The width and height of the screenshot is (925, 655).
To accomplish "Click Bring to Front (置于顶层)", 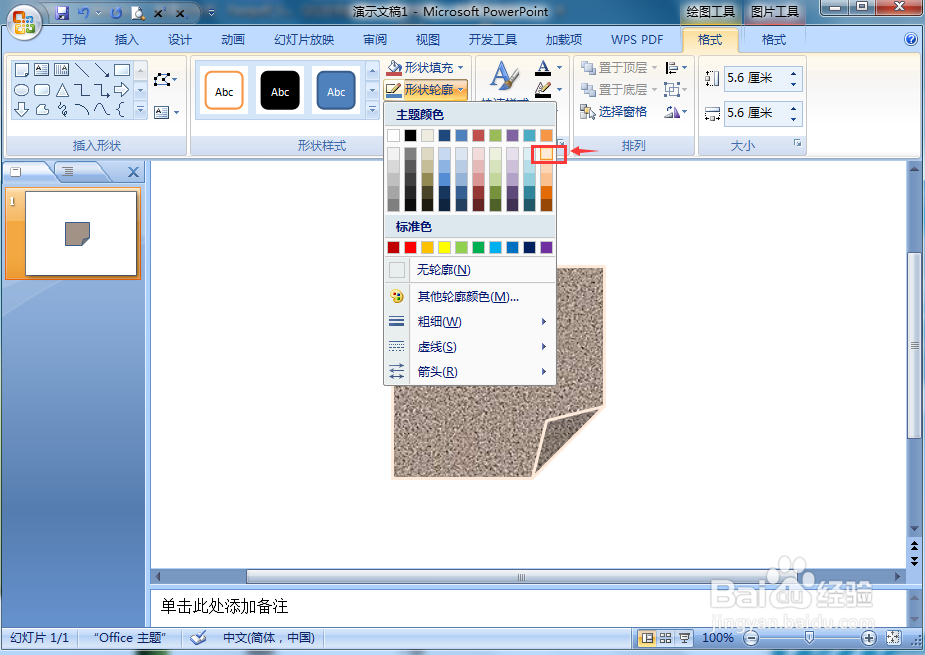I will point(618,67).
